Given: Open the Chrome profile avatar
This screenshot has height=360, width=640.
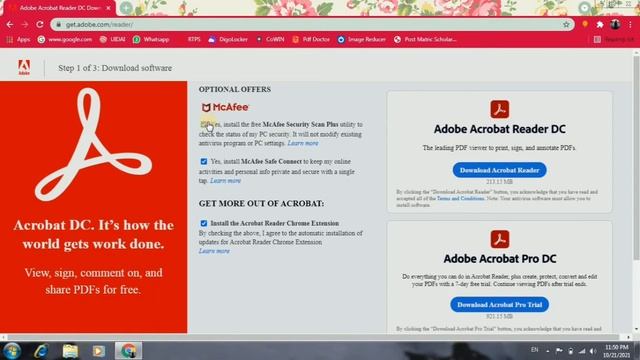Looking at the screenshot, I should (615, 24).
